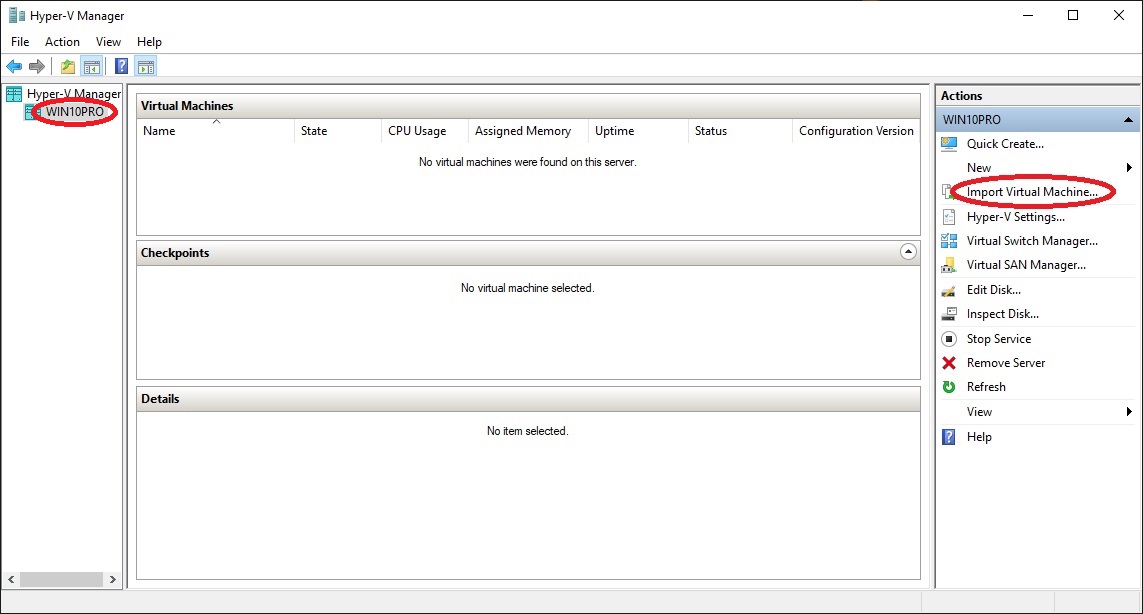
Task: Maximize the Hyper-V Manager window
Action: (1073, 15)
